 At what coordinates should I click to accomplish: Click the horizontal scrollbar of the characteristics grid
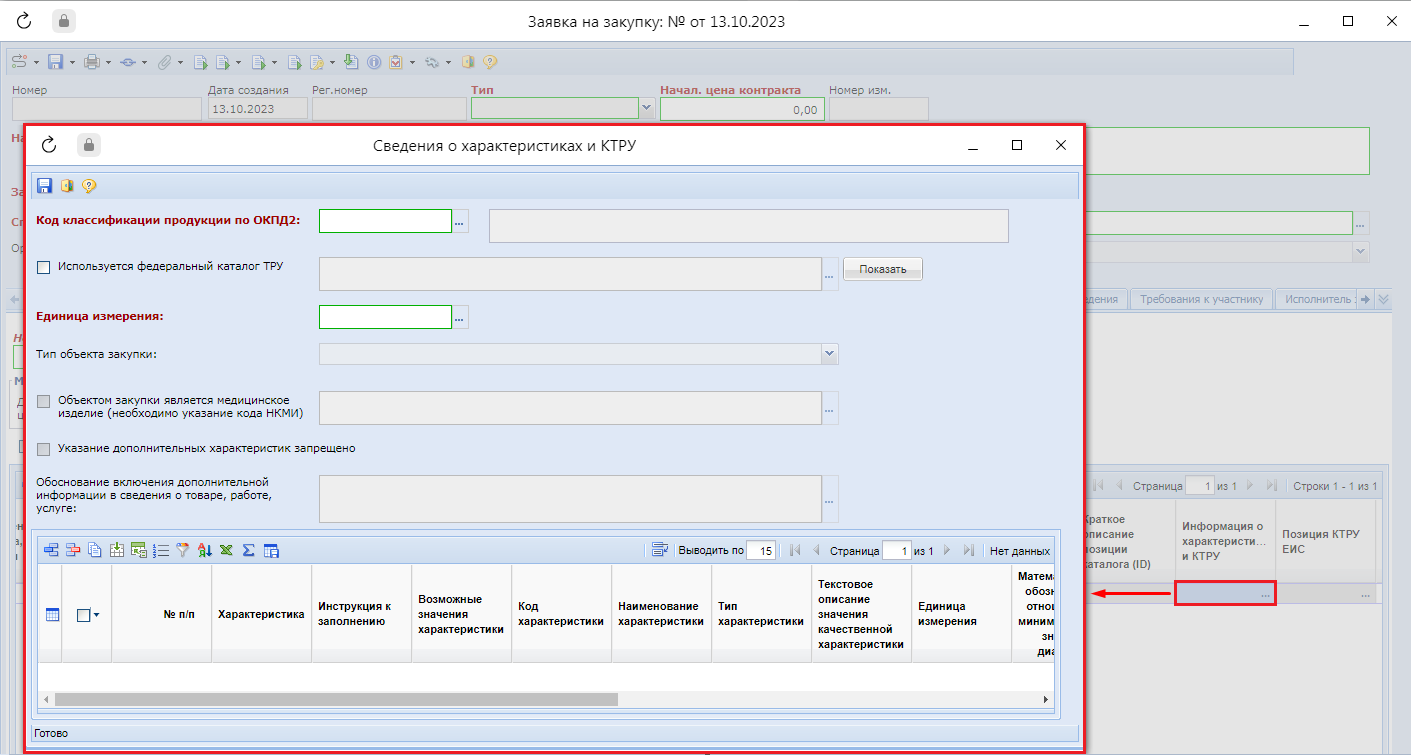tap(337, 700)
